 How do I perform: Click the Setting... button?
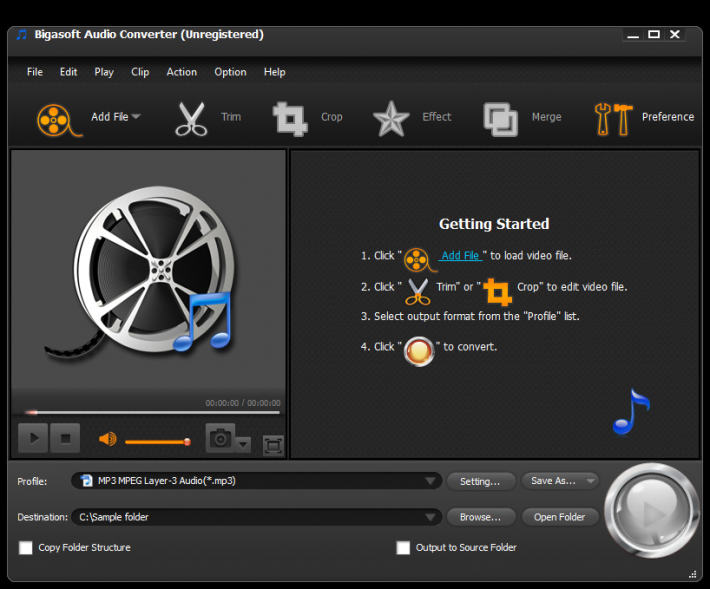coord(480,481)
